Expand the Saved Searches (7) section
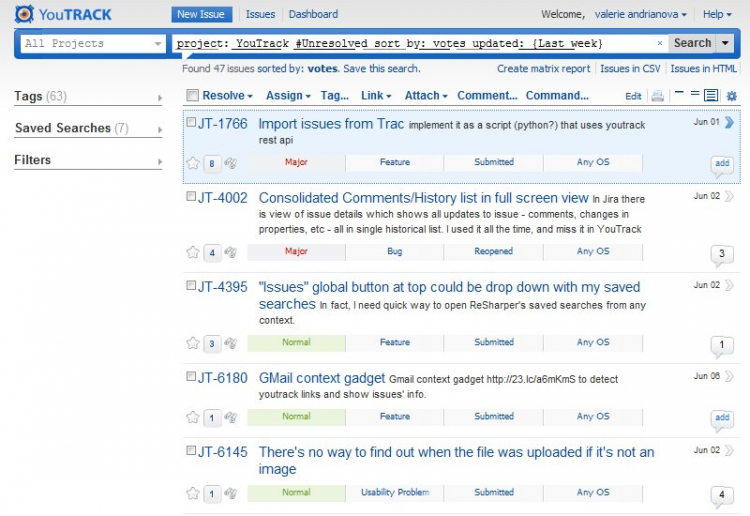The image size is (750, 516). coord(88,128)
